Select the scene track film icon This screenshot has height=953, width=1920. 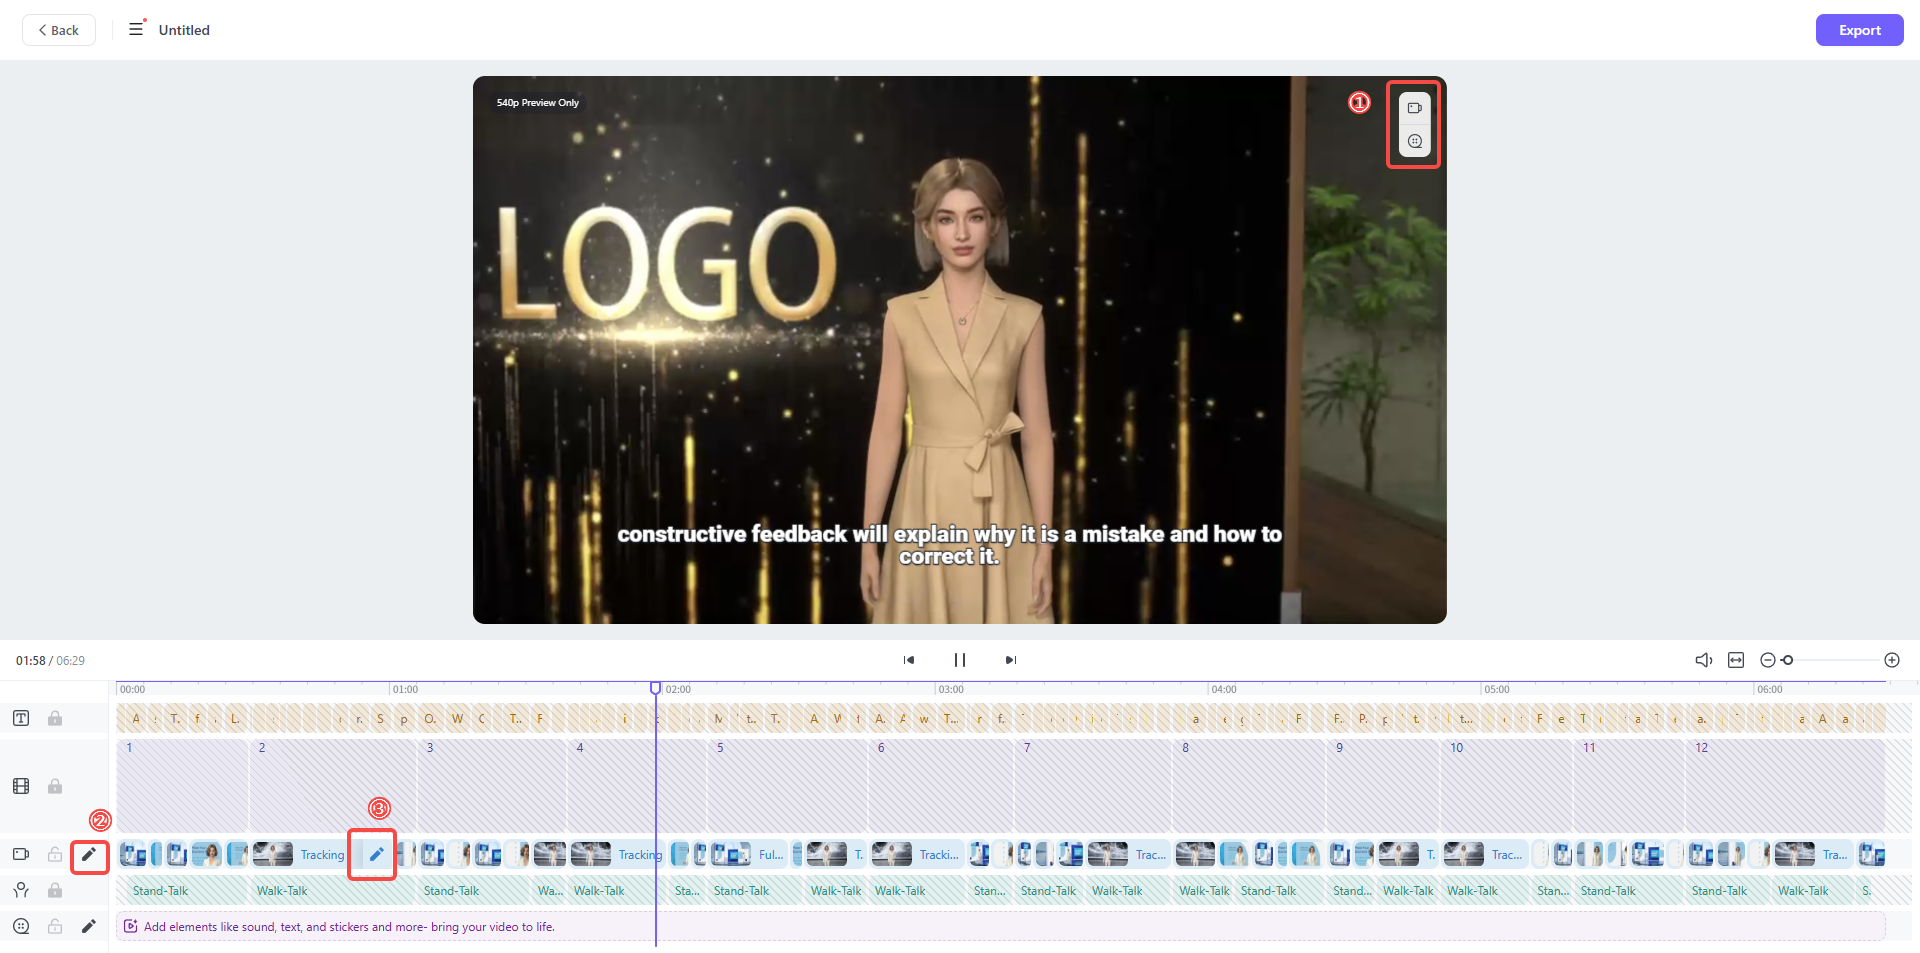tap(21, 786)
